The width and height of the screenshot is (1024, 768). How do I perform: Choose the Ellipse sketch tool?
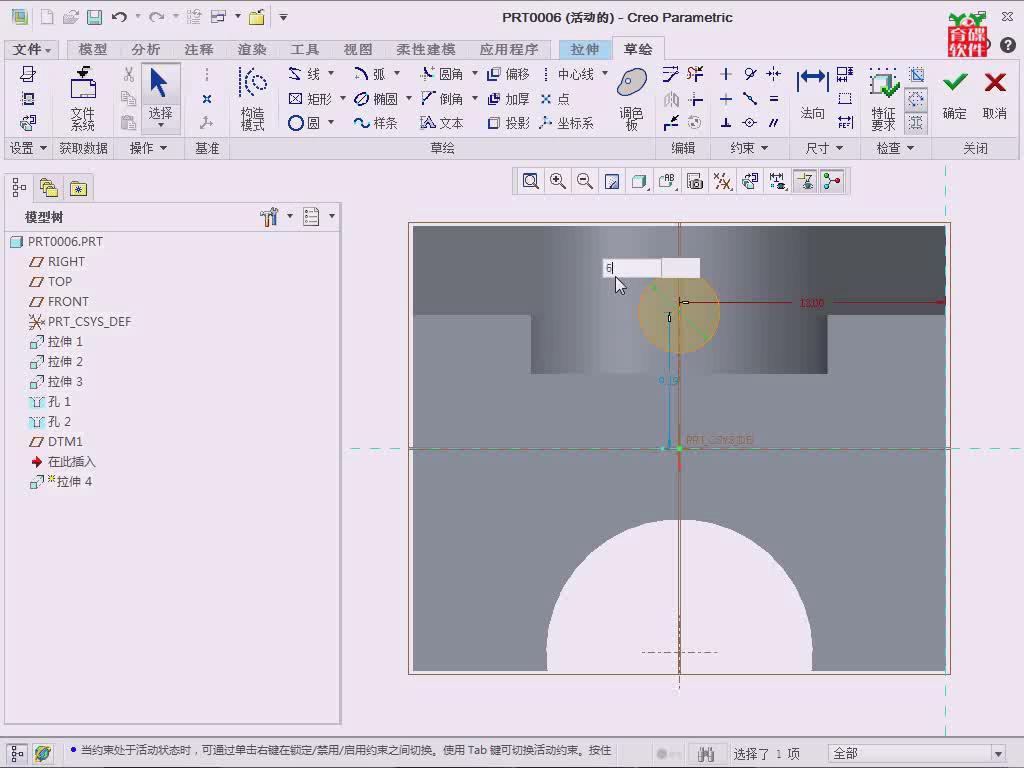(x=376, y=99)
